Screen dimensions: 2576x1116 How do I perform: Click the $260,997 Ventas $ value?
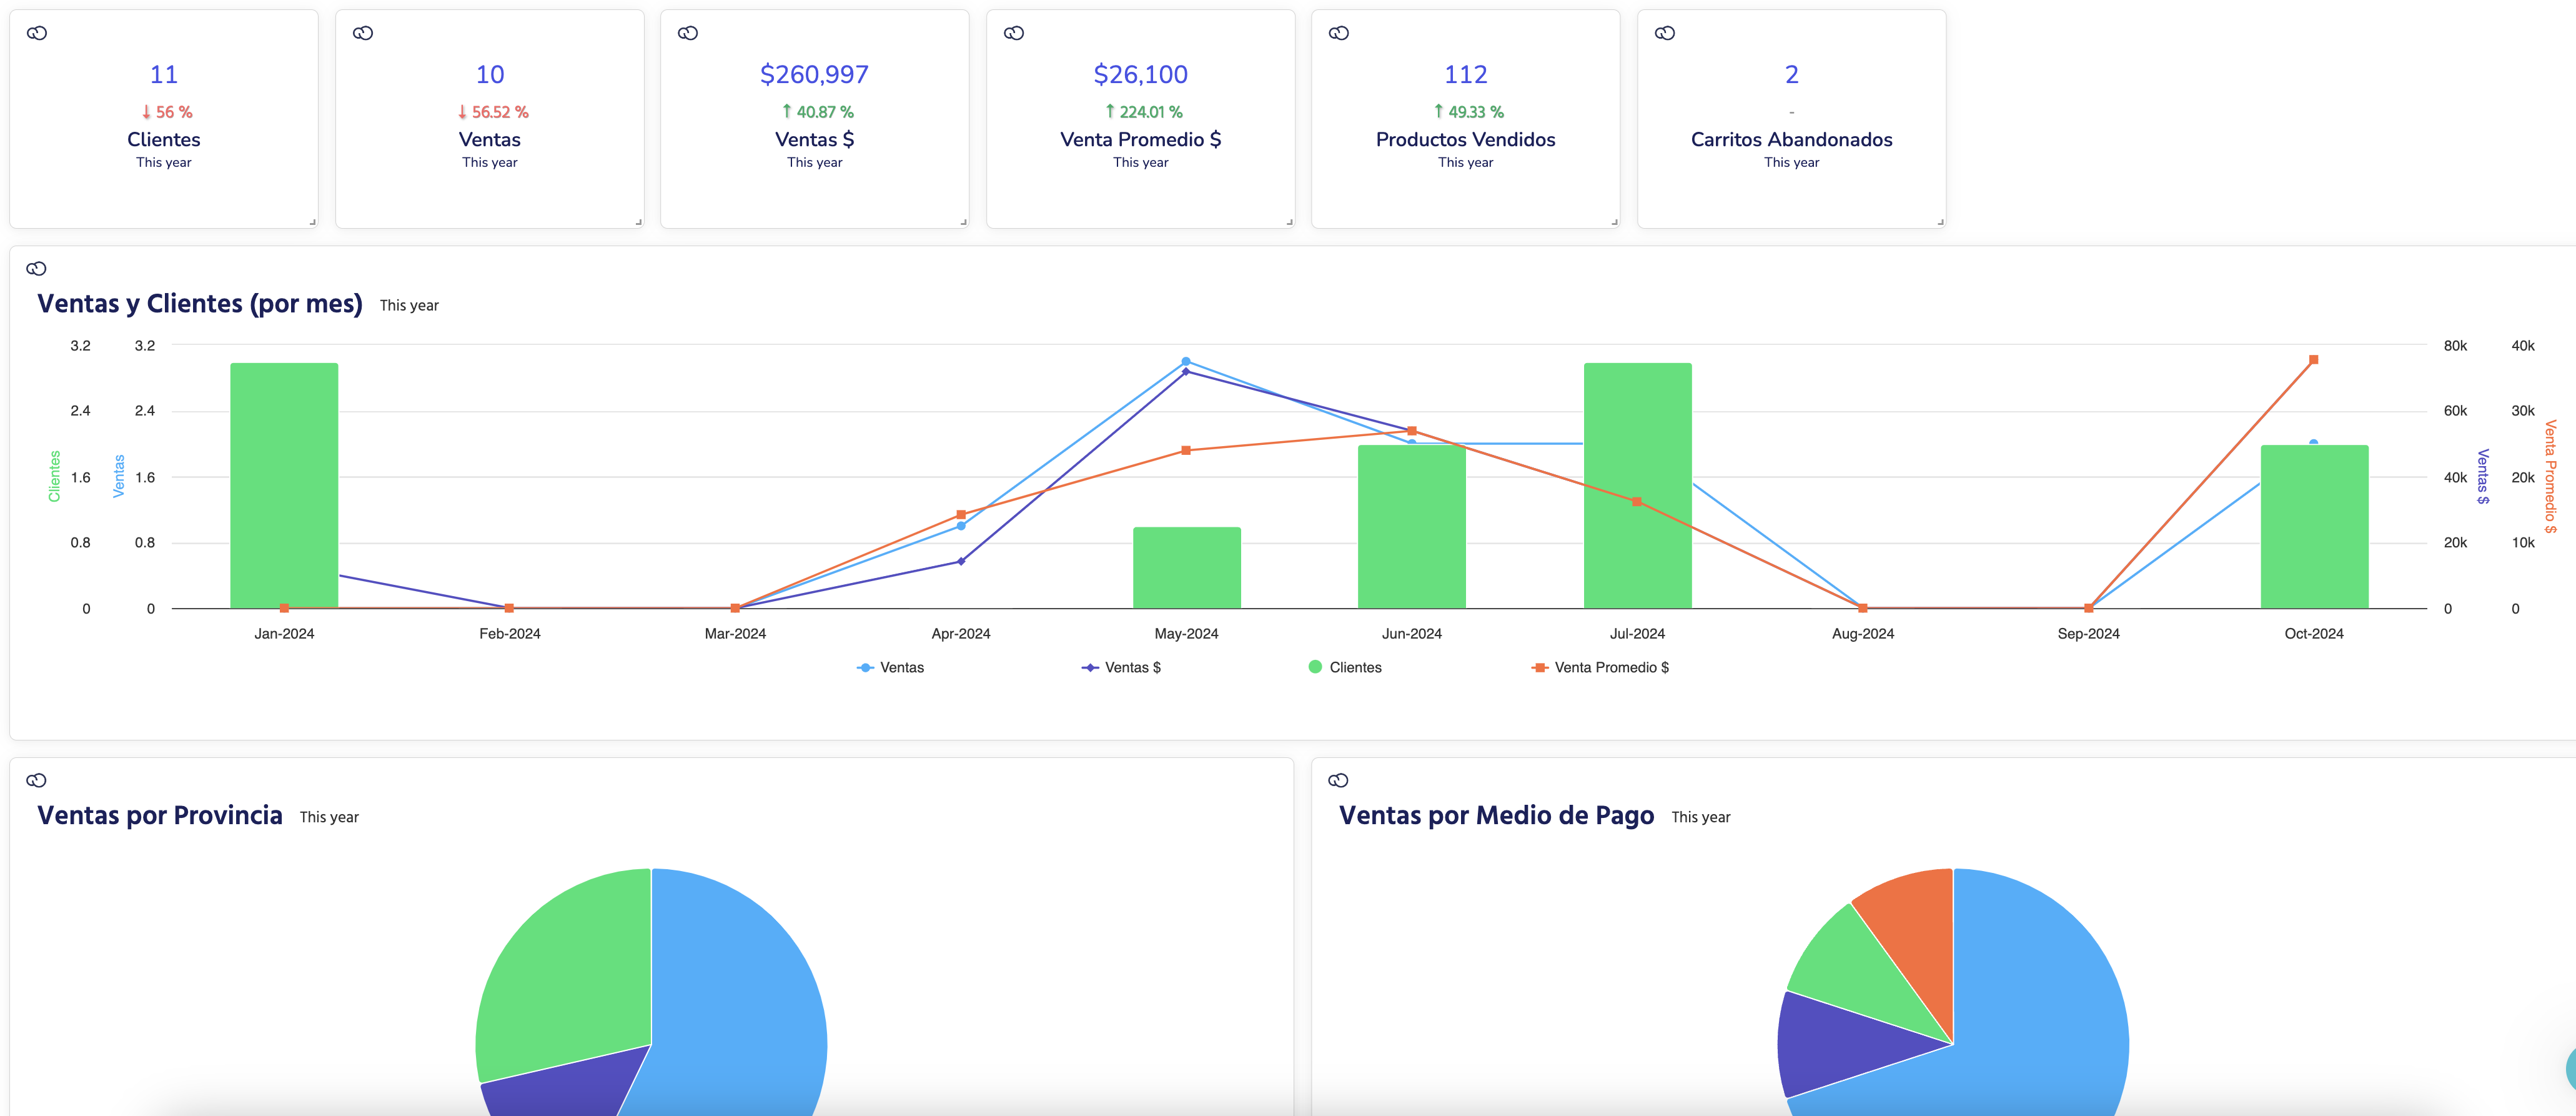coord(814,74)
